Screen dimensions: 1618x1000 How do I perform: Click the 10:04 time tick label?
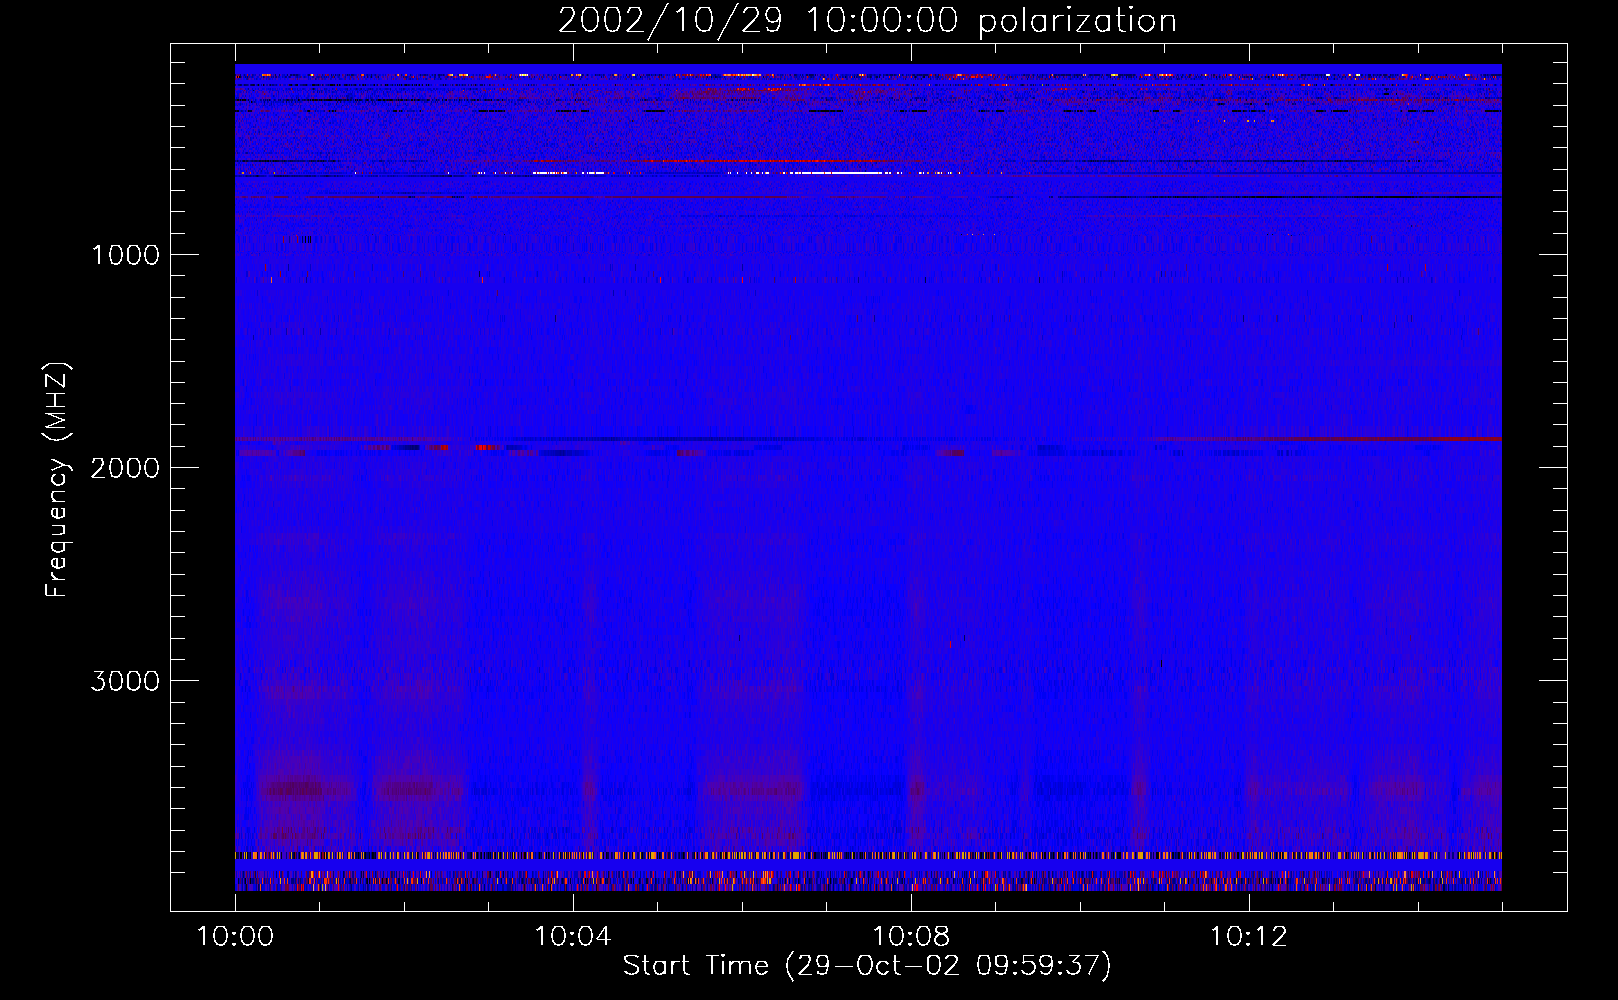(573, 937)
